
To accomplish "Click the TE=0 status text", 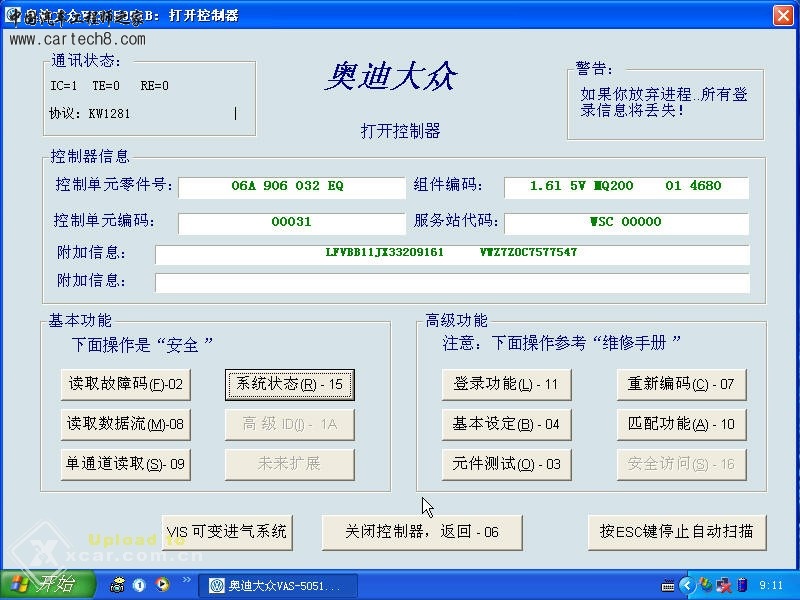I will 106,86.
